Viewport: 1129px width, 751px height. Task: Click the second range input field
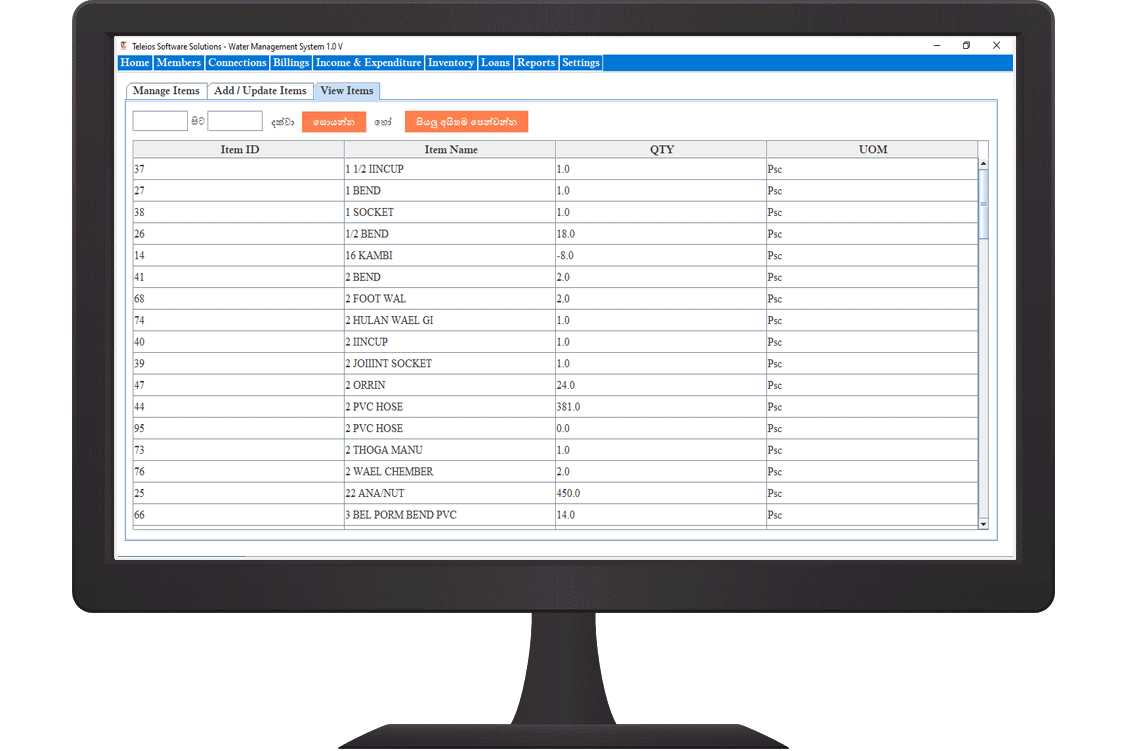click(235, 121)
